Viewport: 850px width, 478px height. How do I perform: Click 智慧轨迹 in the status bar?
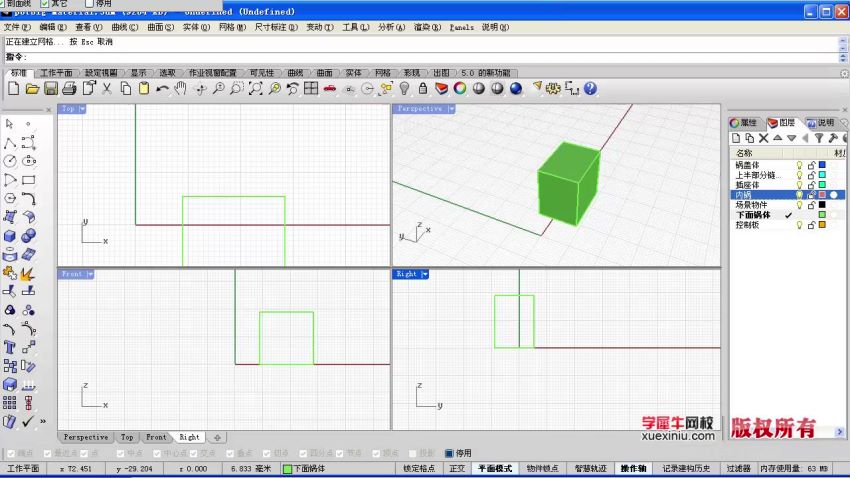click(590, 469)
